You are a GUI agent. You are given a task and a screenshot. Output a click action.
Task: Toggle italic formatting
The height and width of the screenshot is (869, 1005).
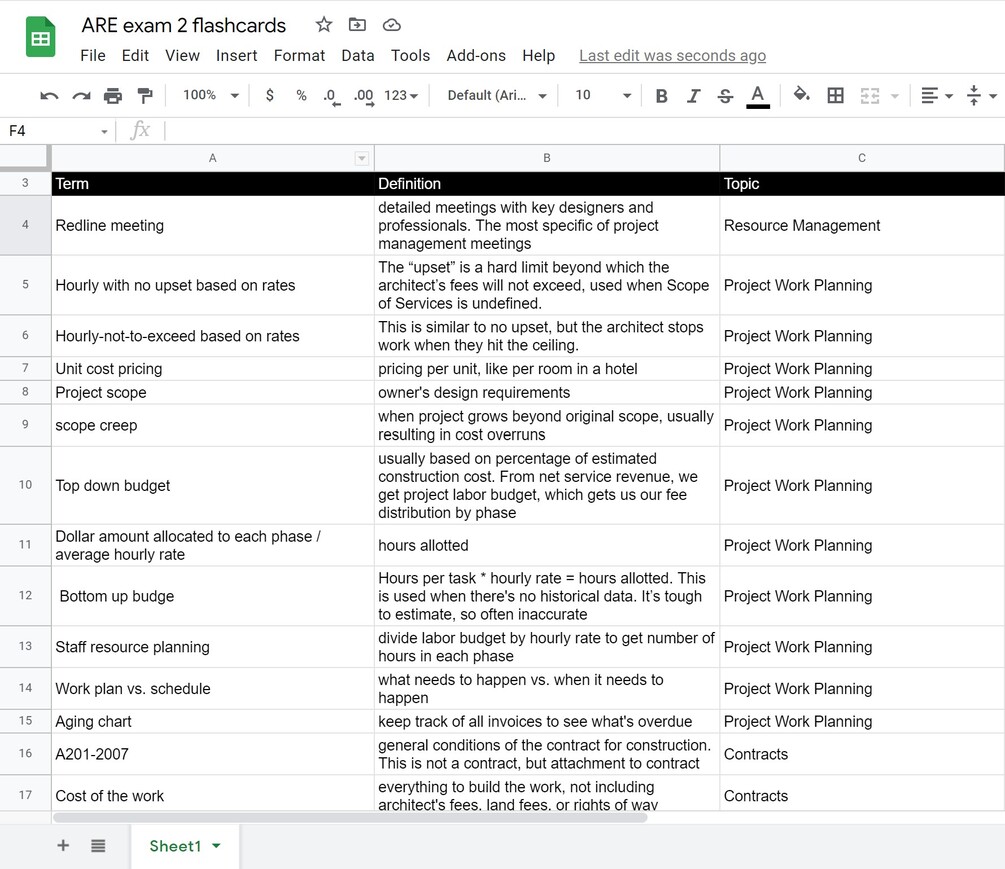693,95
